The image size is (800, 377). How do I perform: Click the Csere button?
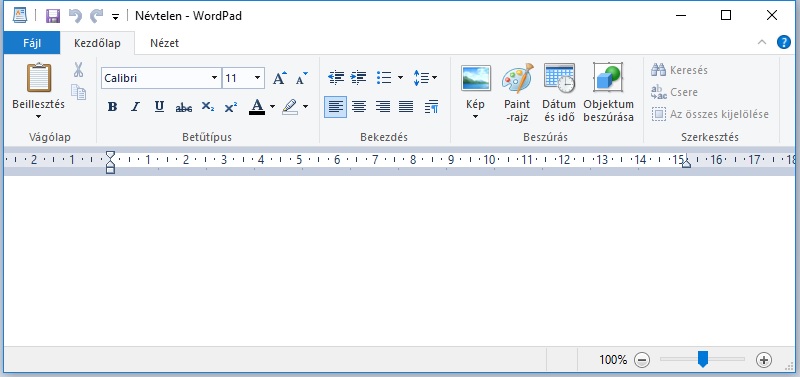point(674,92)
